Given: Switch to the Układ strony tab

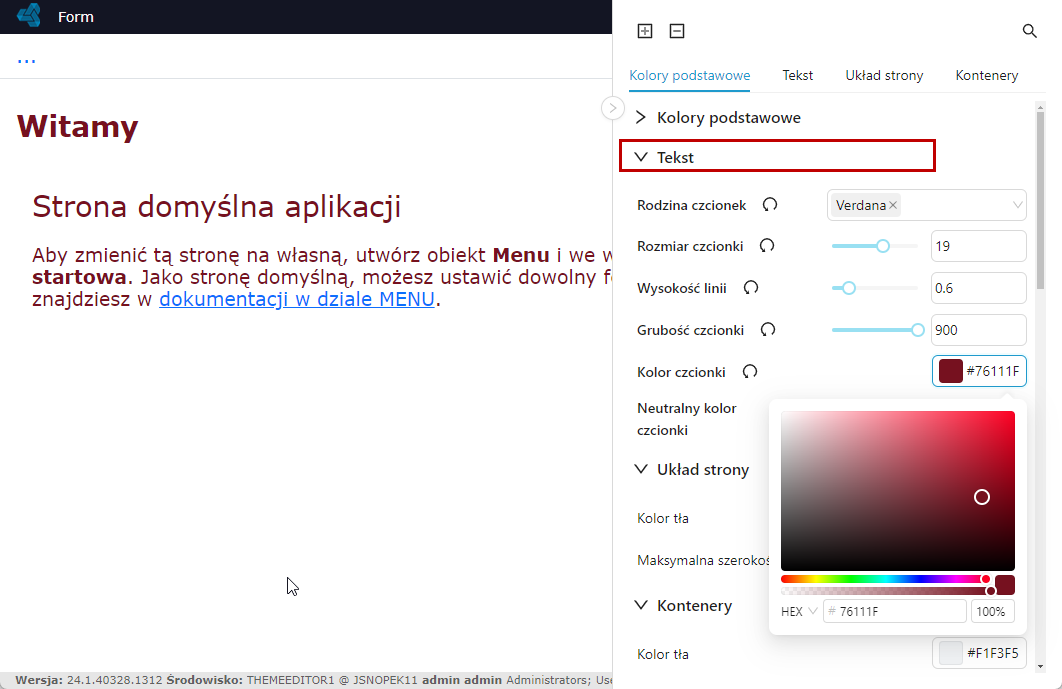Looking at the screenshot, I should click(x=884, y=75).
